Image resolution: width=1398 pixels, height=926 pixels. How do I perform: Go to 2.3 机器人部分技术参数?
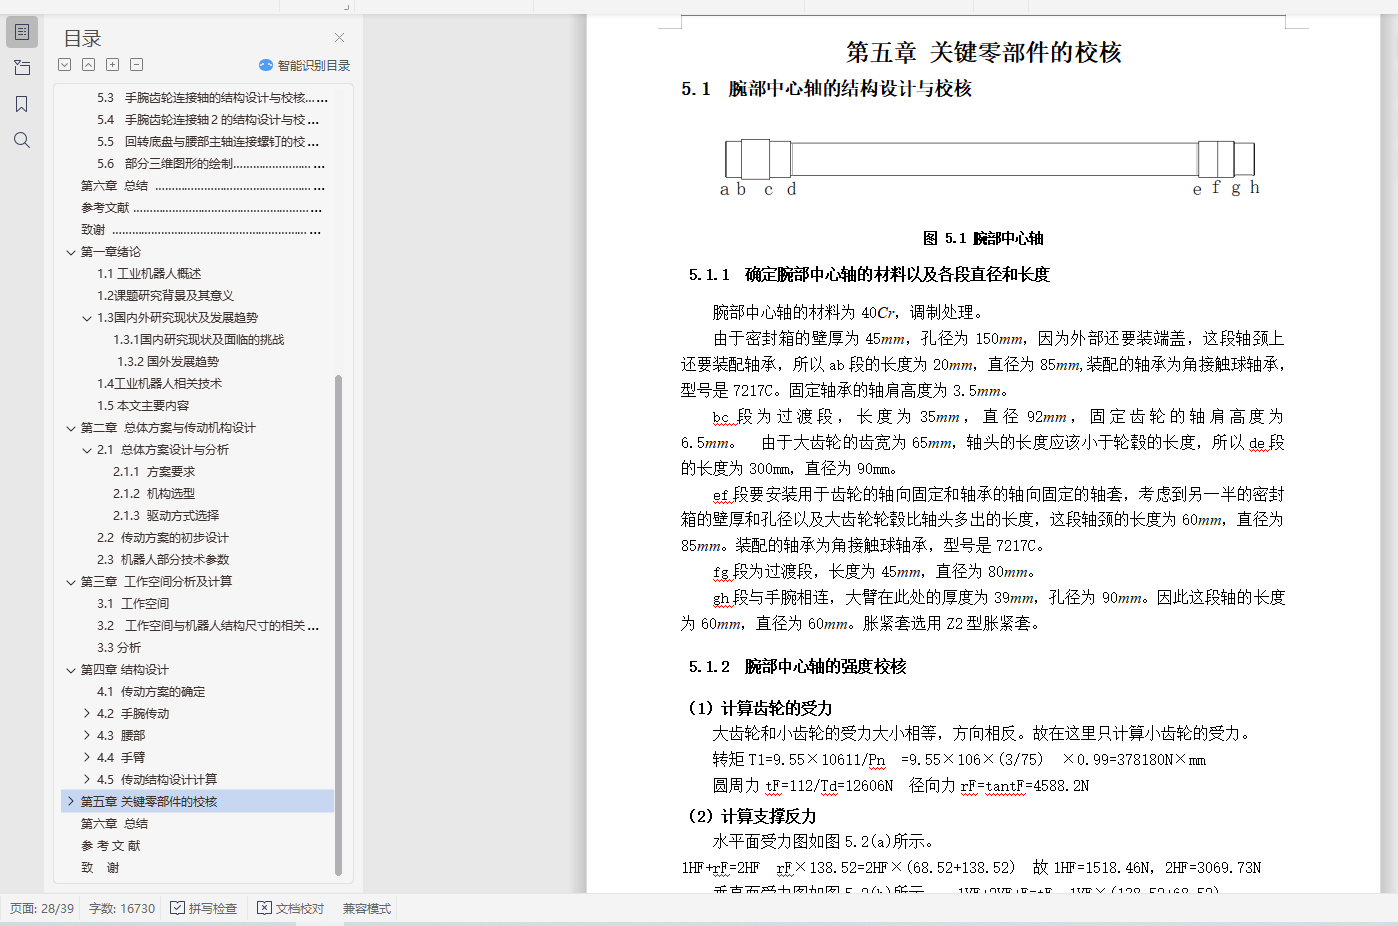point(163,560)
